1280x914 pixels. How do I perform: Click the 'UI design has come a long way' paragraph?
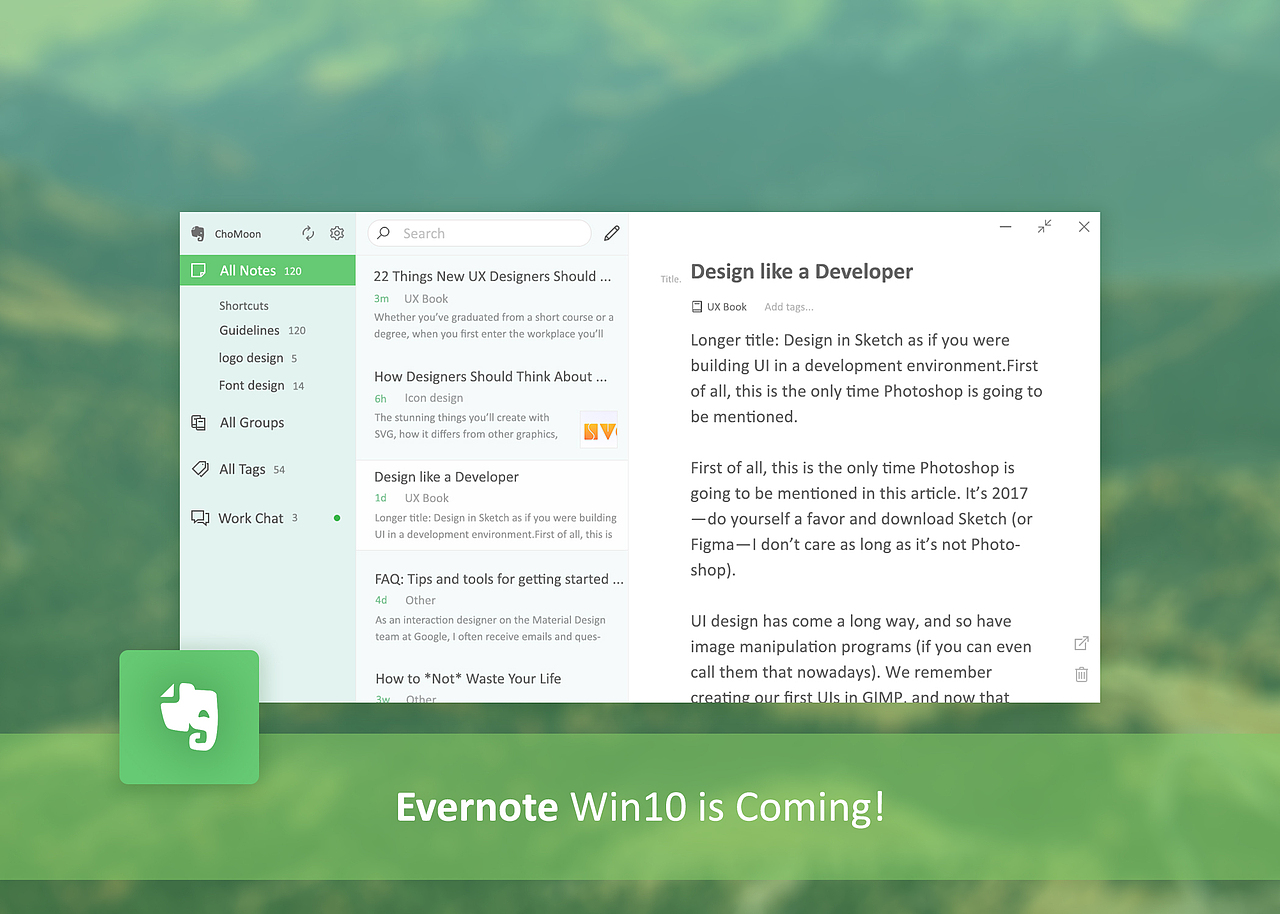[860, 659]
